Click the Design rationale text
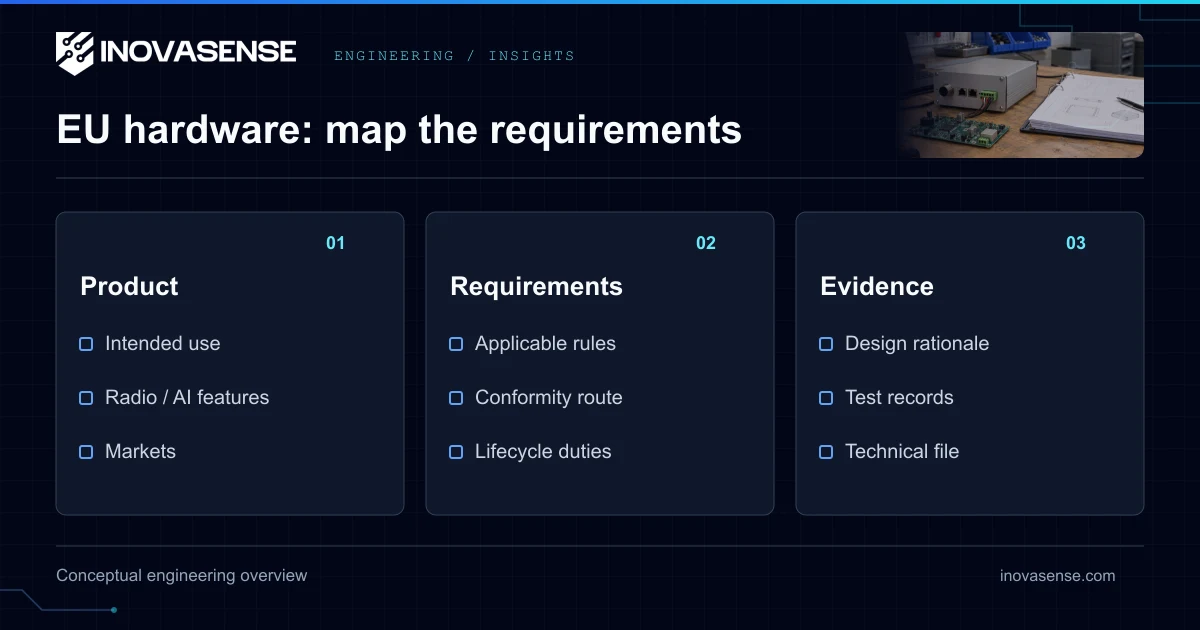Viewport: 1200px width, 630px height. pyautogui.click(x=917, y=344)
